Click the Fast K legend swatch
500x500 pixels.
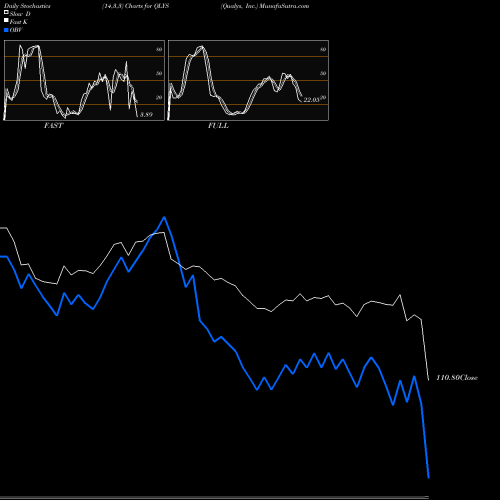click(x=6, y=20)
